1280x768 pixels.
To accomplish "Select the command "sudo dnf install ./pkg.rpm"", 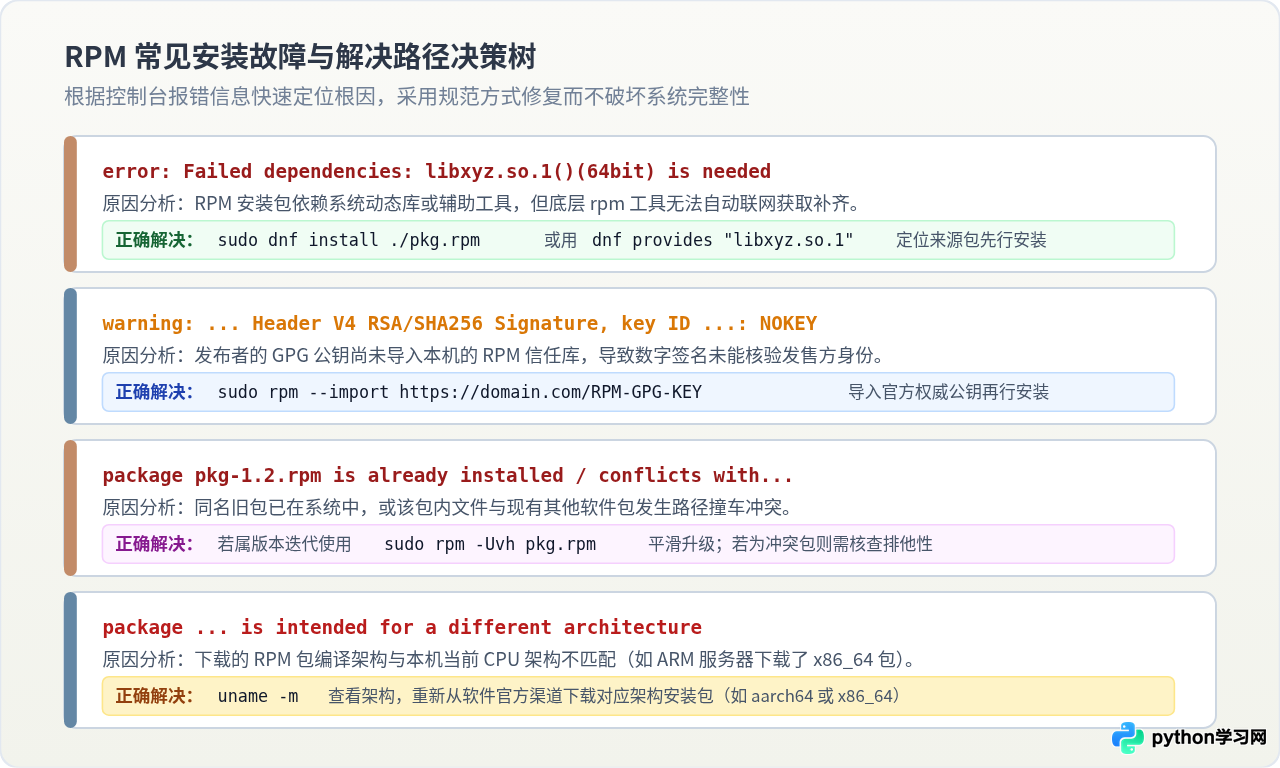I will point(349,240).
